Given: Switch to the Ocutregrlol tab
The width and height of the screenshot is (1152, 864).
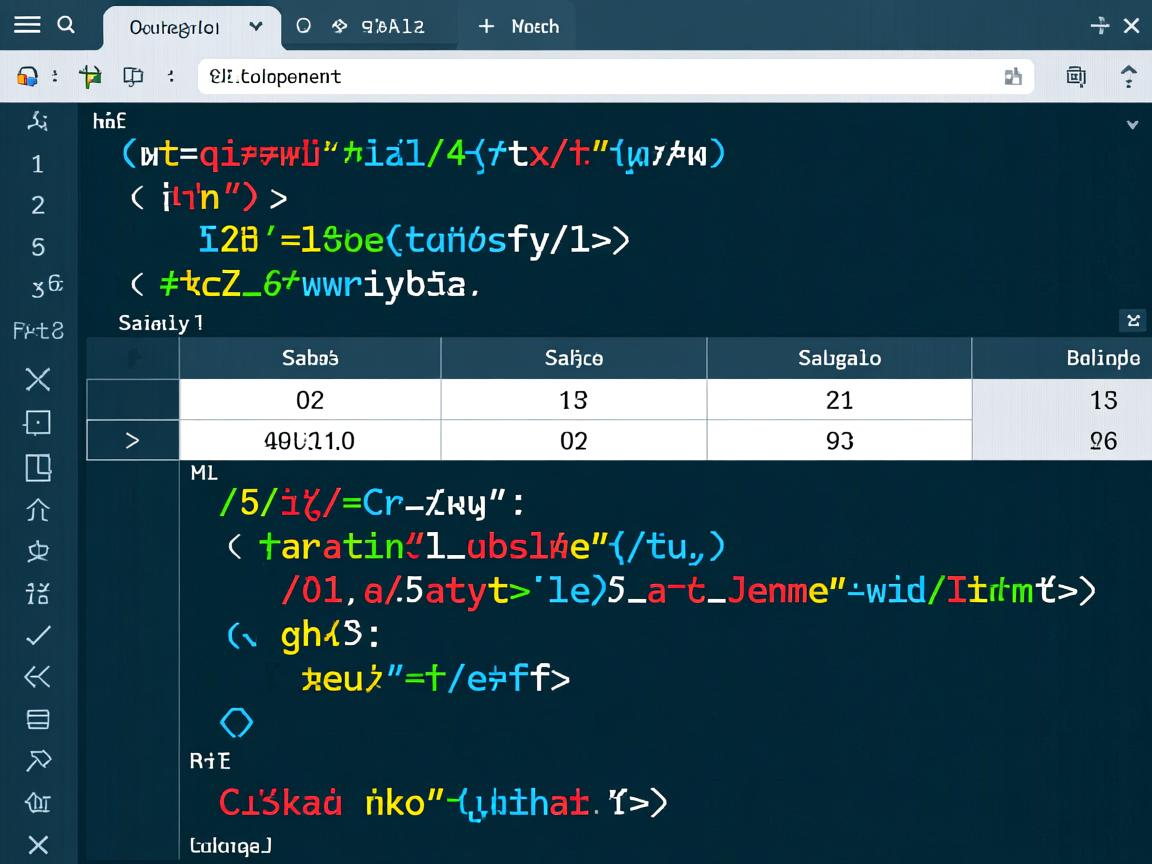Looking at the screenshot, I should tap(175, 27).
